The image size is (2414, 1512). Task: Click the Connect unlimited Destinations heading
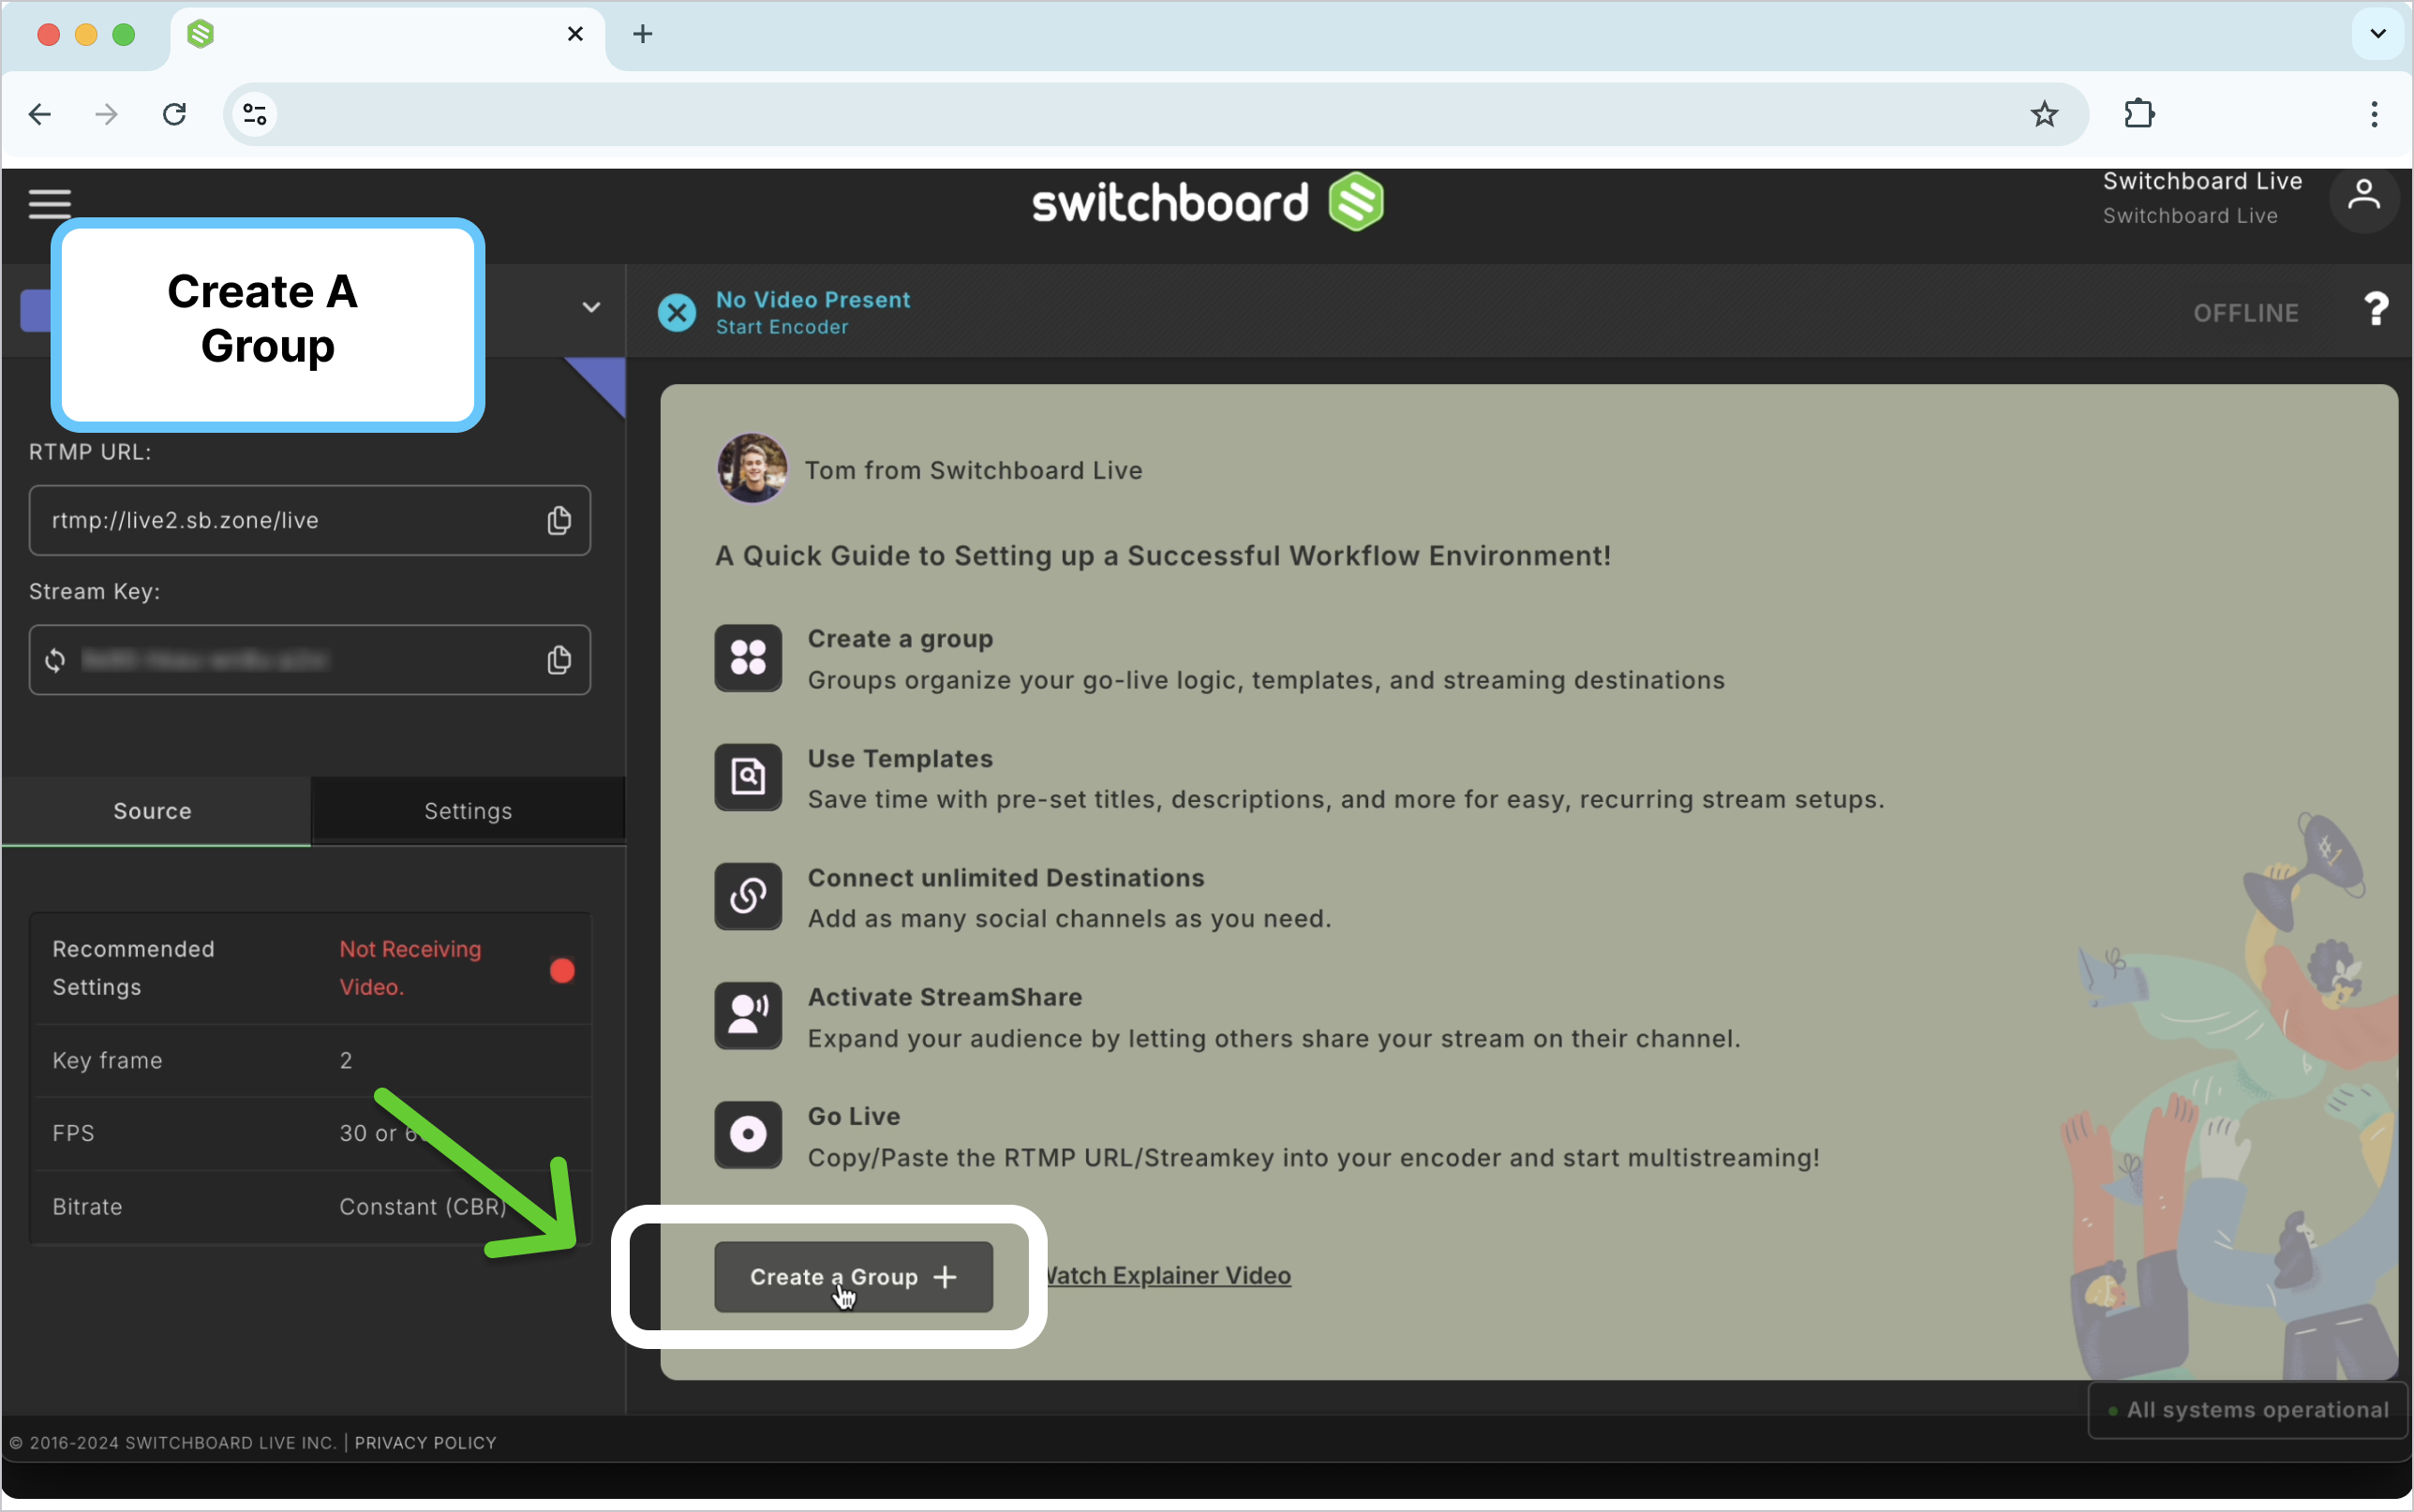1006,878
